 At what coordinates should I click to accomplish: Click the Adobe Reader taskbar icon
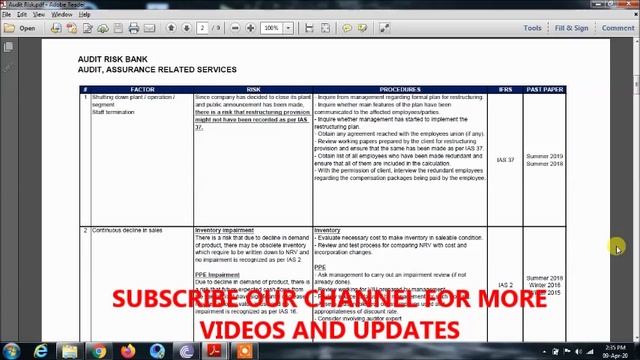click(x=215, y=351)
